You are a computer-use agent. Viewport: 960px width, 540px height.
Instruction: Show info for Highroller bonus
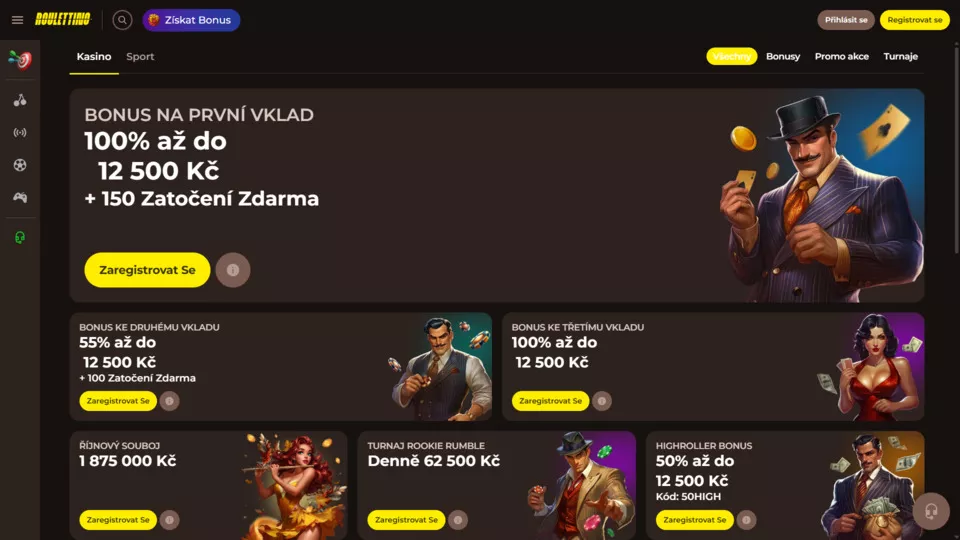coord(746,520)
